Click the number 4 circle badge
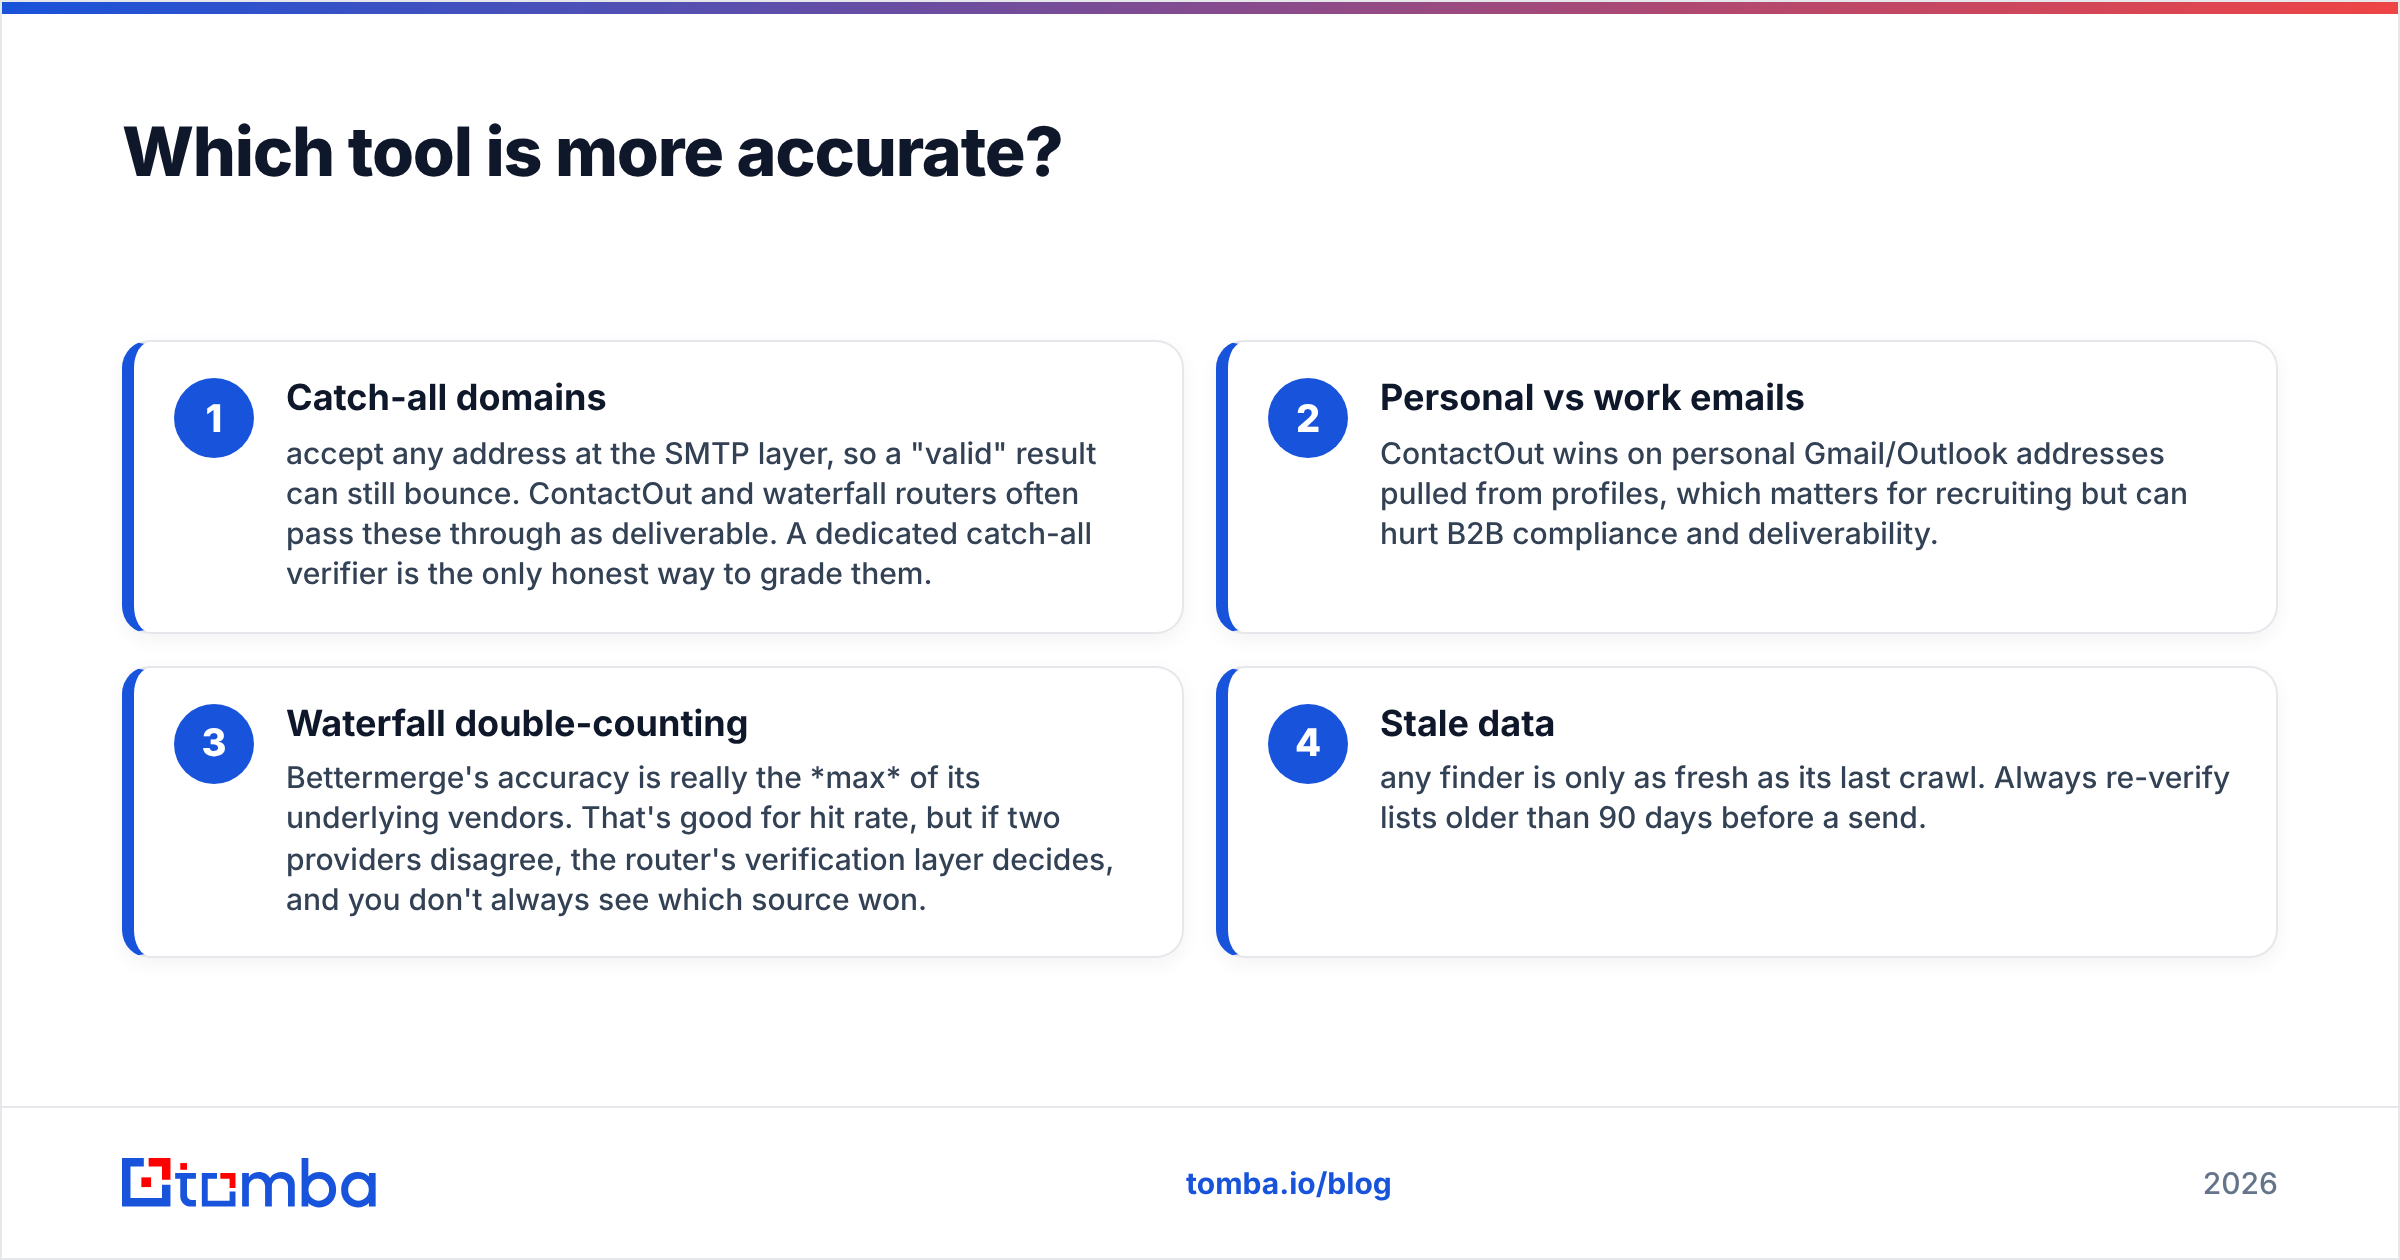Viewport: 2400px width, 1260px height. pyautogui.click(x=1308, y=743)
